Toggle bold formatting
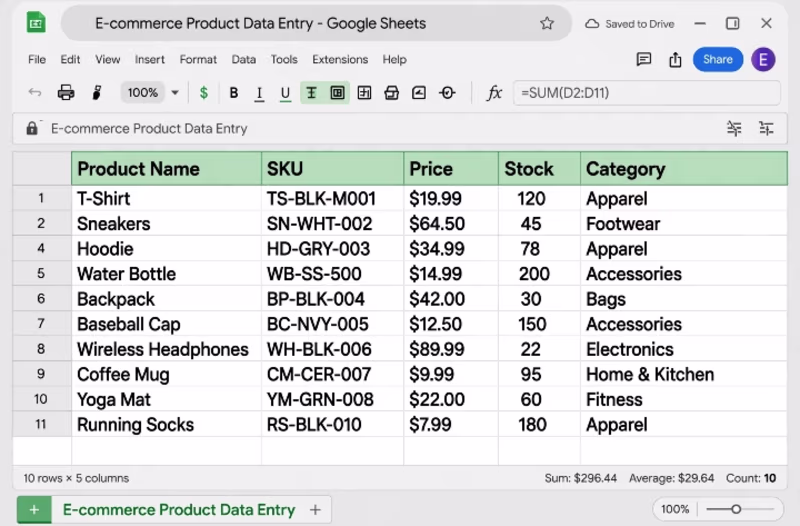This screenshot has width=800, height=526. click(234, 93)
